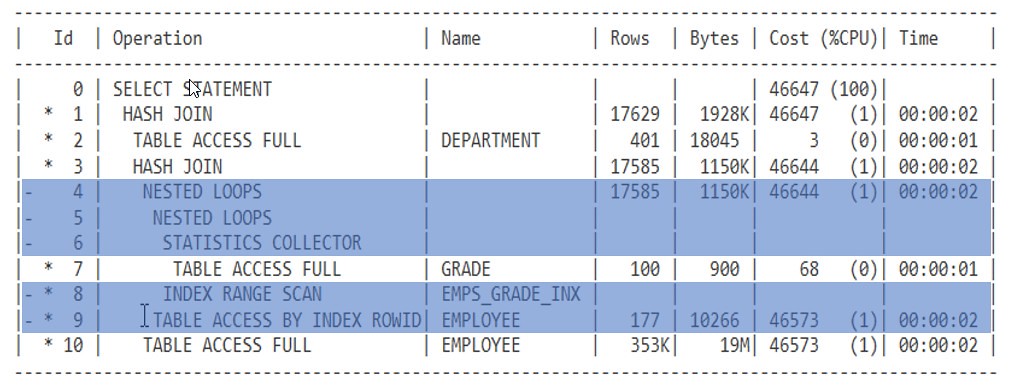Screen dimensions: 1010x385
Task: Select the first HASH JOIN operation
Action: click(167, 115)
